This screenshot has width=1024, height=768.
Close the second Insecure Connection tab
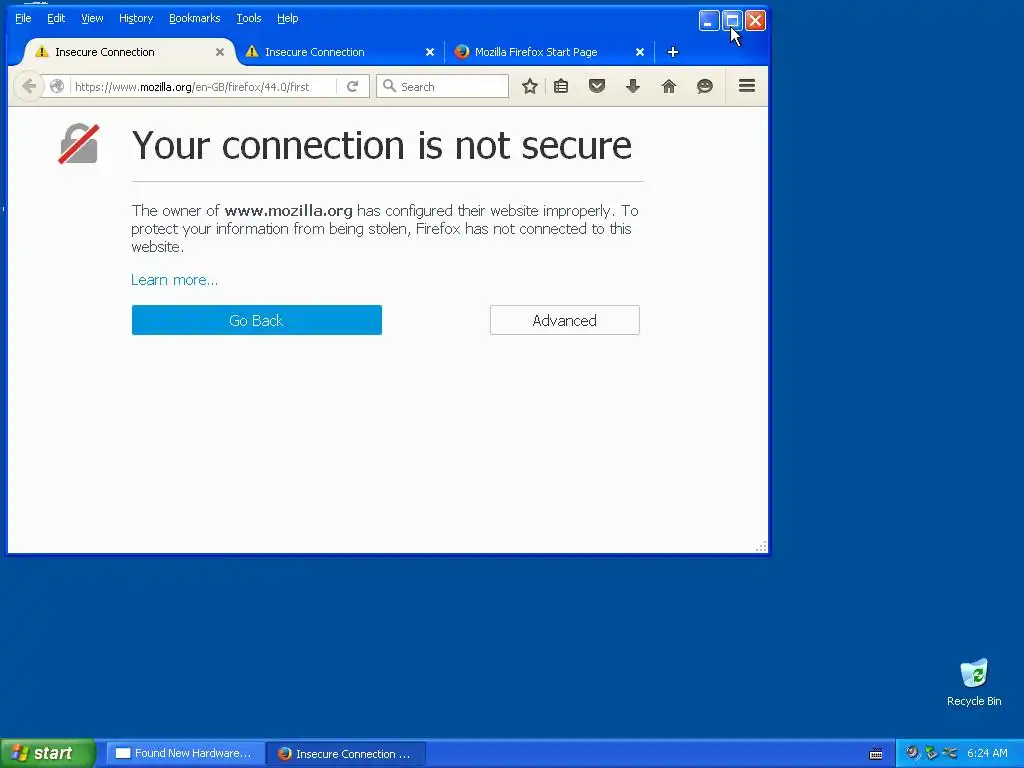(x=430, y=52)
